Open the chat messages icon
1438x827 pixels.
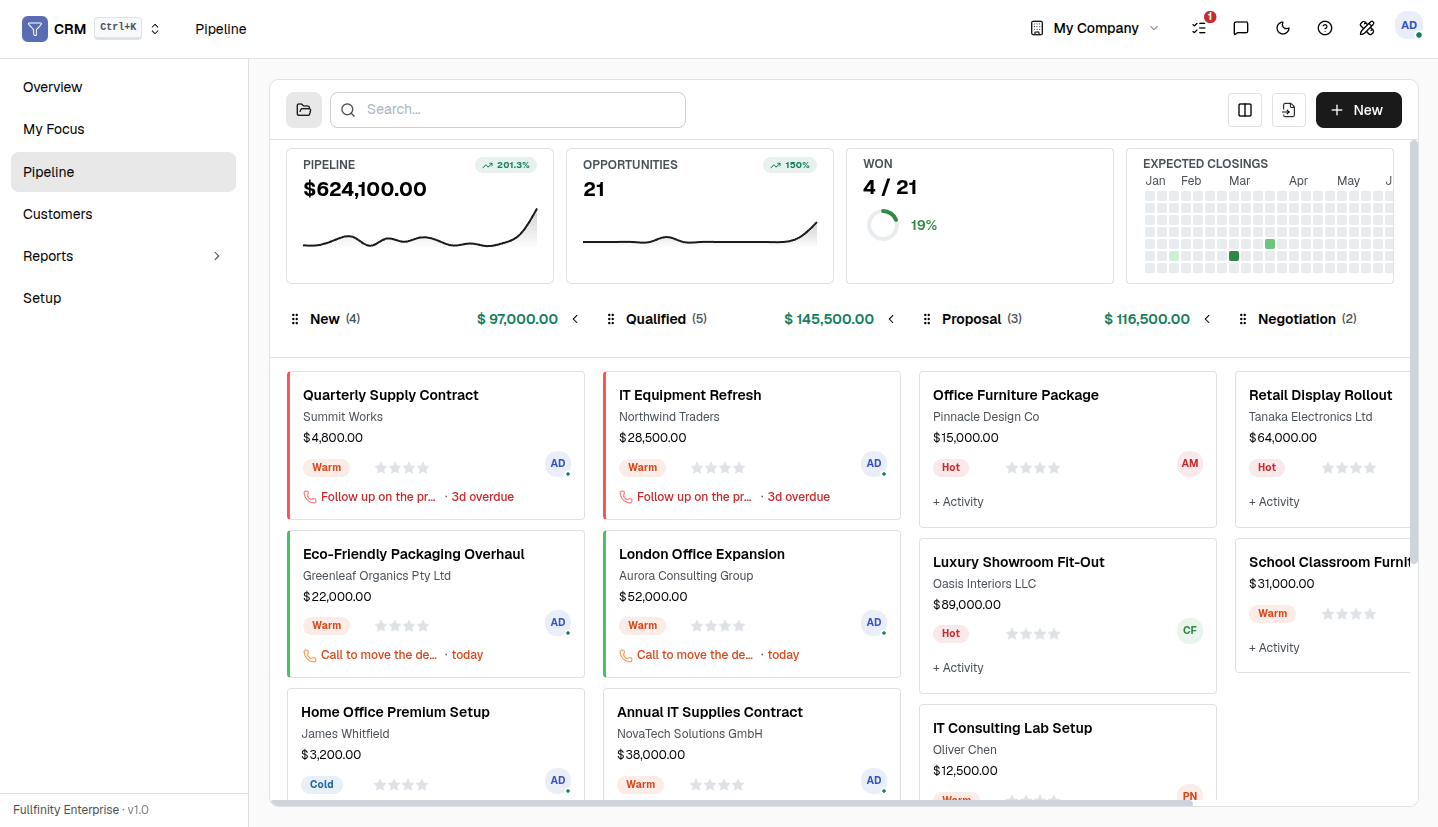[x=1241, y=28]
